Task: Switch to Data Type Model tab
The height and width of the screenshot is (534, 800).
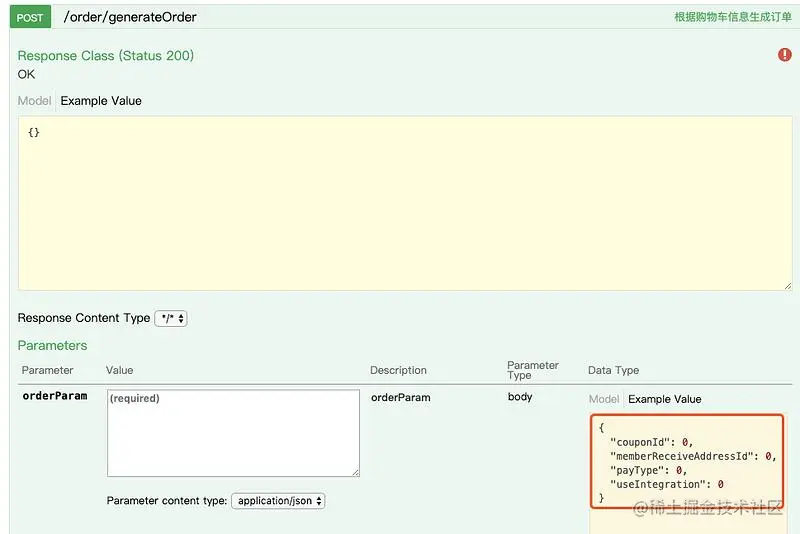Action: tap(604, 399)
